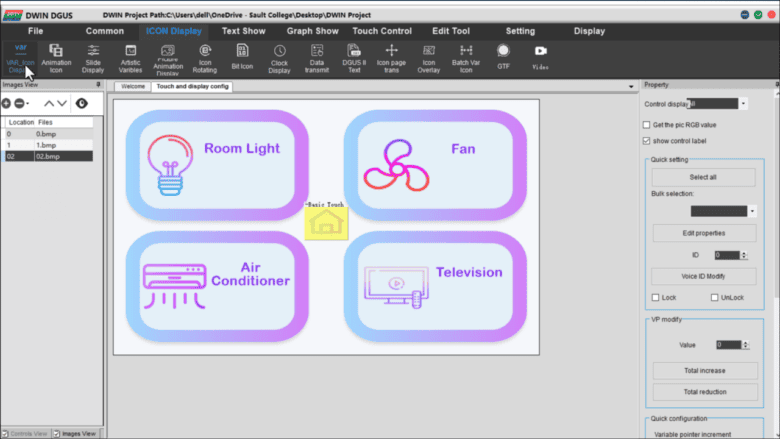The height and width of the screenshot is (439, 780).
Task: Select the Bit Icon tool
Action: tap(242, 57)
